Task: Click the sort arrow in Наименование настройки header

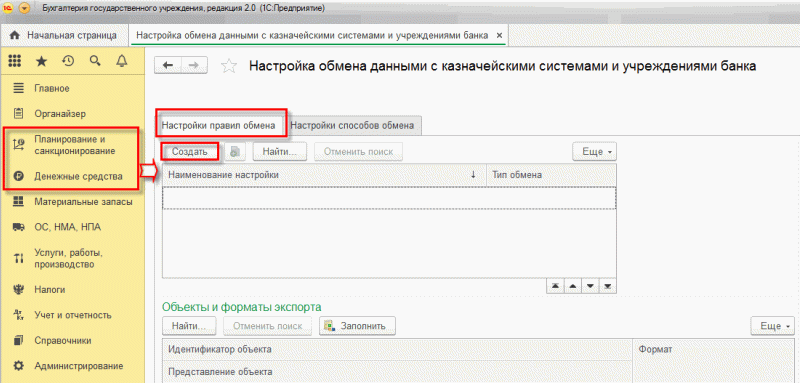Action: [x=473, y=175]
